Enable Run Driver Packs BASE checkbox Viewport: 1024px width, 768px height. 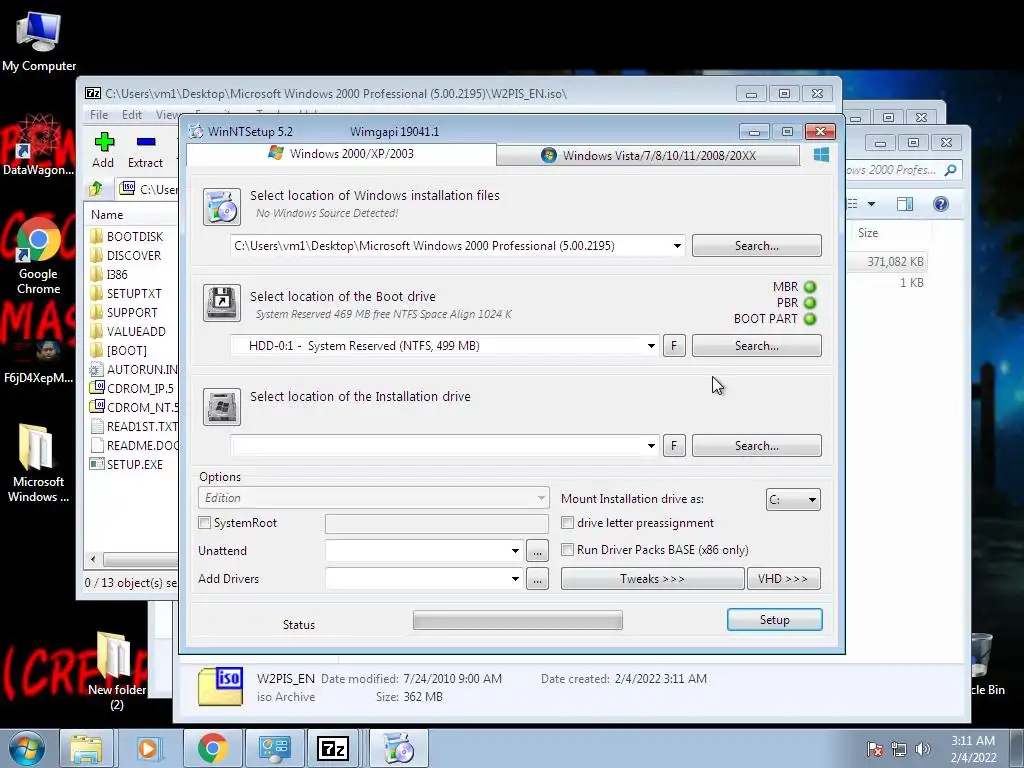tap(568, 550)
